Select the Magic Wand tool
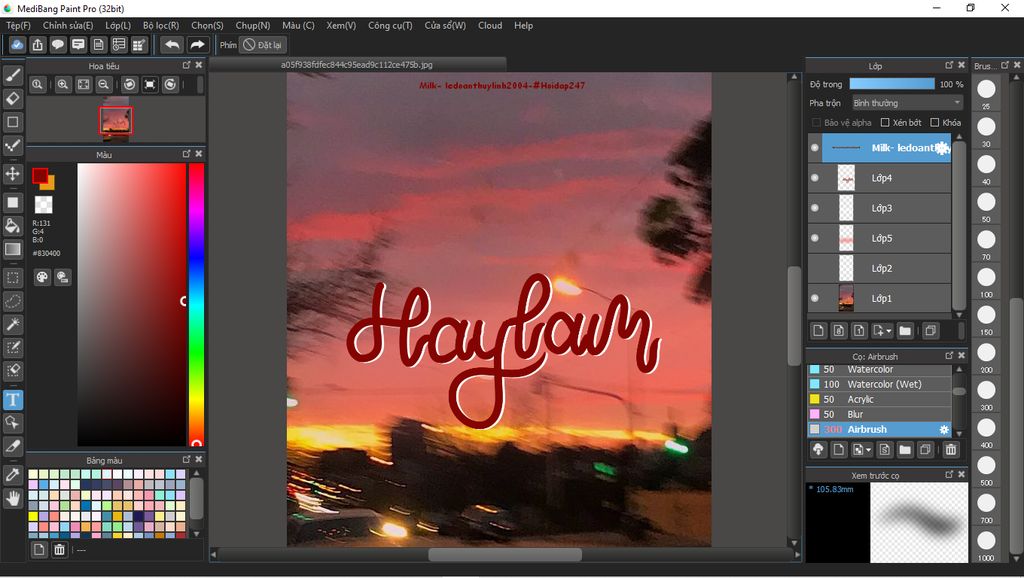1024x578 pixels. [x=12, y=324]
